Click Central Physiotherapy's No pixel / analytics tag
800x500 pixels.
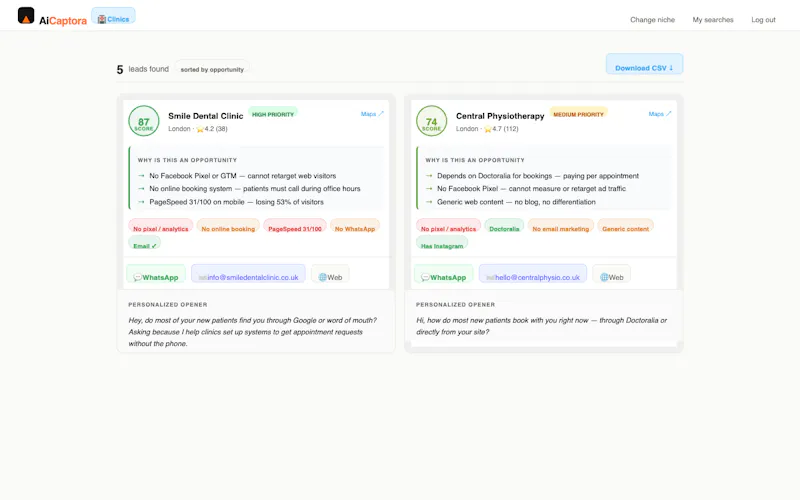click(x=448, y=228)
